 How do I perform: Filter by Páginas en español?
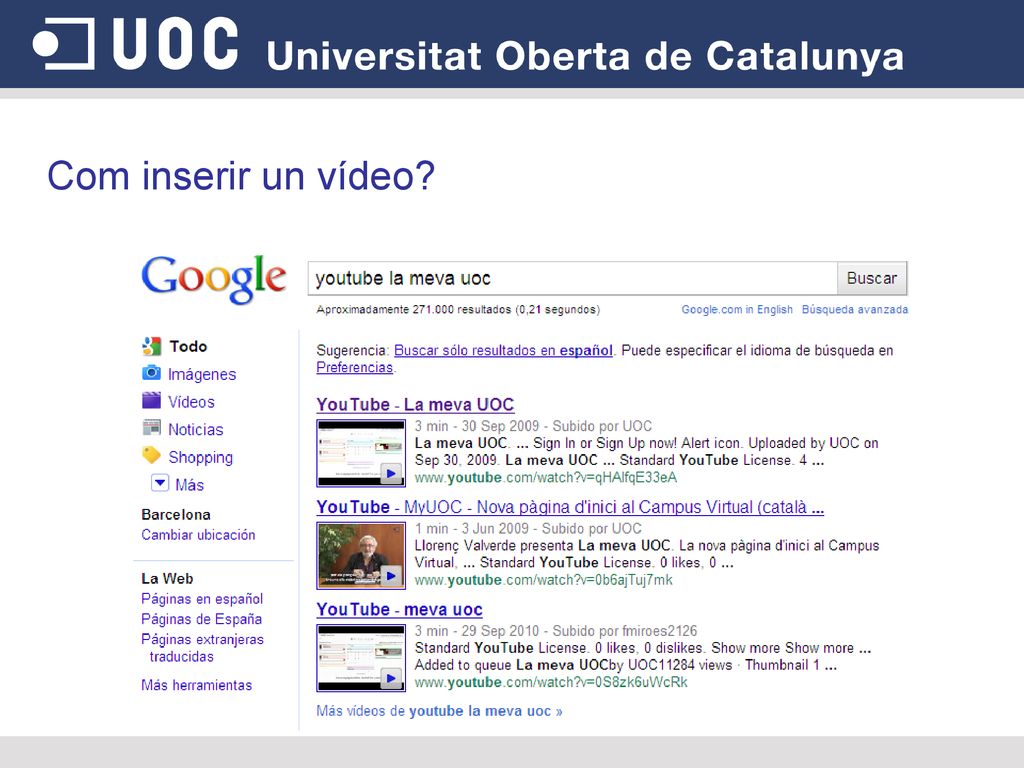(x=202, y=599)
